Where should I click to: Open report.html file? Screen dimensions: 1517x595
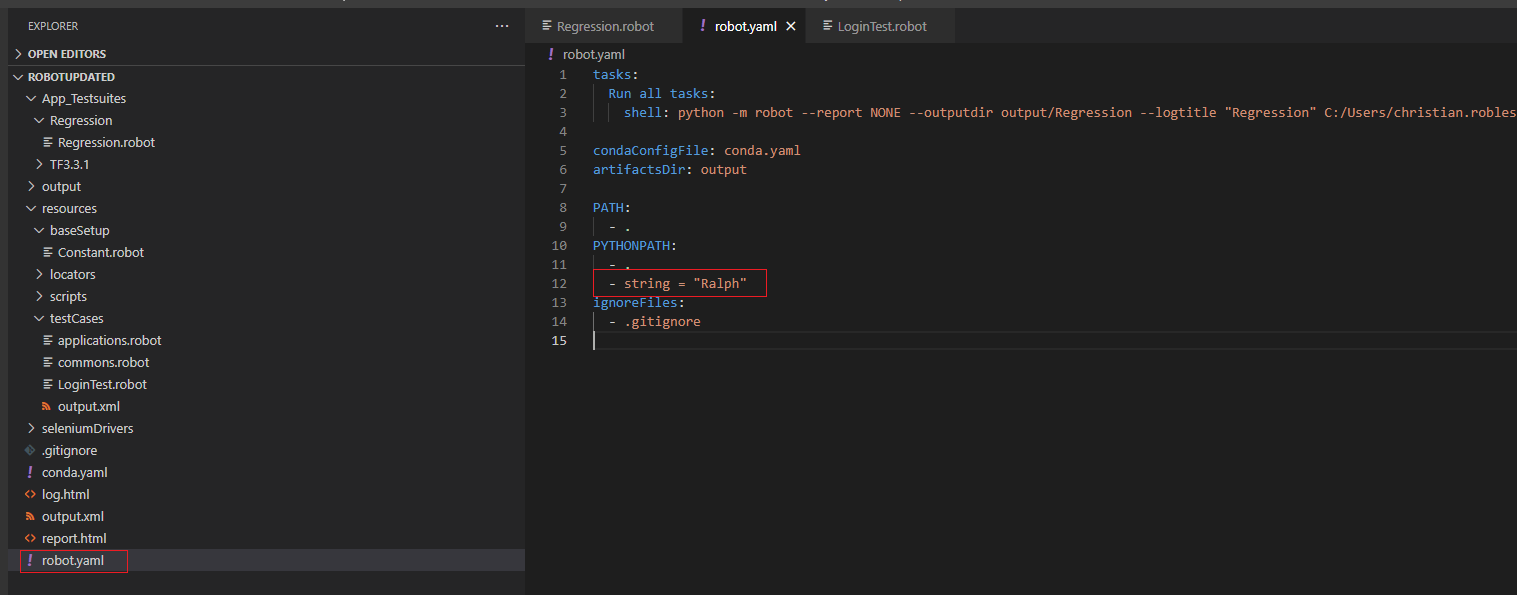[x=74, y=538]
